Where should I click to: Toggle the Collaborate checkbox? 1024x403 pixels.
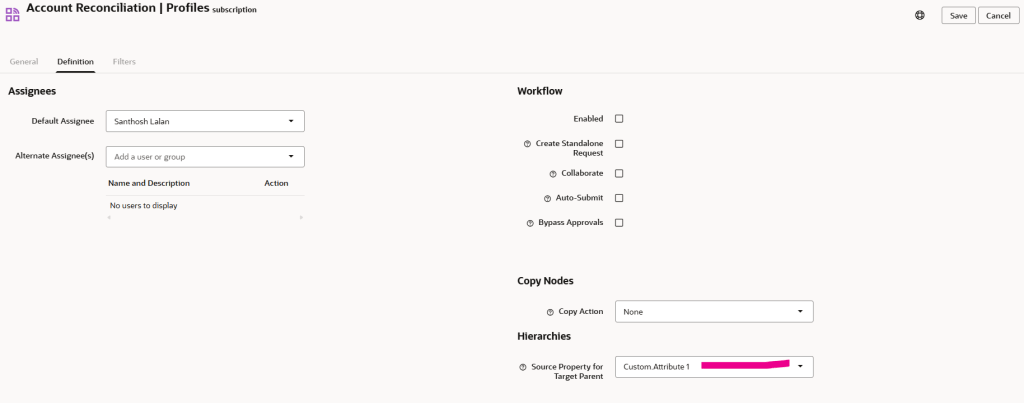click(619, 174)
